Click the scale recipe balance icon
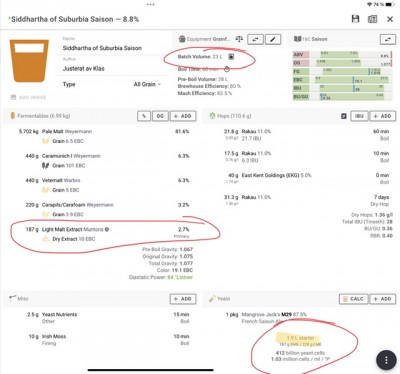The height and width of the screenshot is (374, 400). point(239,39)
